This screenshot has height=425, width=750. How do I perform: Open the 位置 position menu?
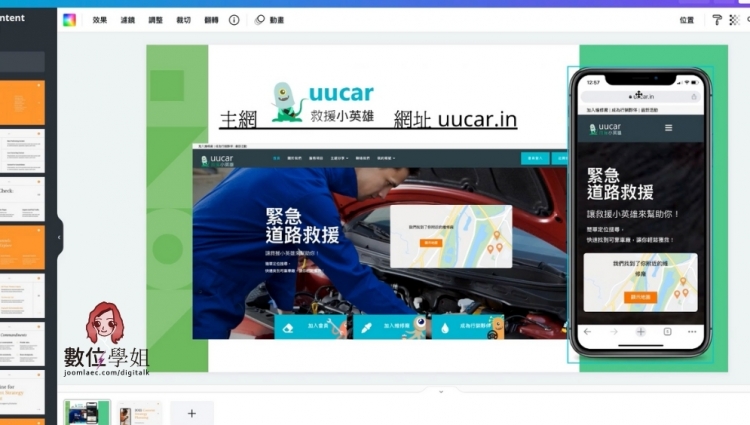point(687,20)
